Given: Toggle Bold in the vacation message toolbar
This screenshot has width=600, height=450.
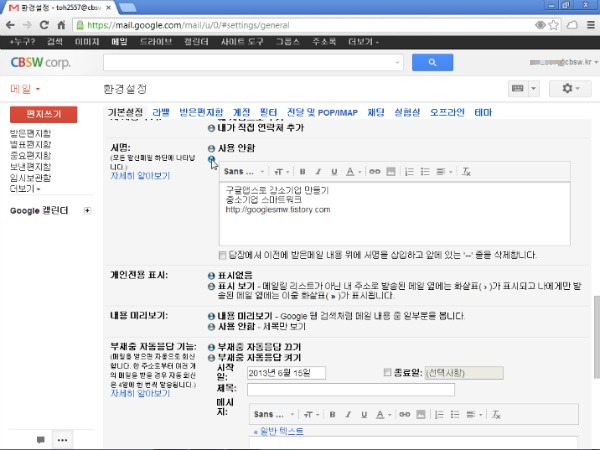Looking at the screenshot, I should [x=333, y=414].
